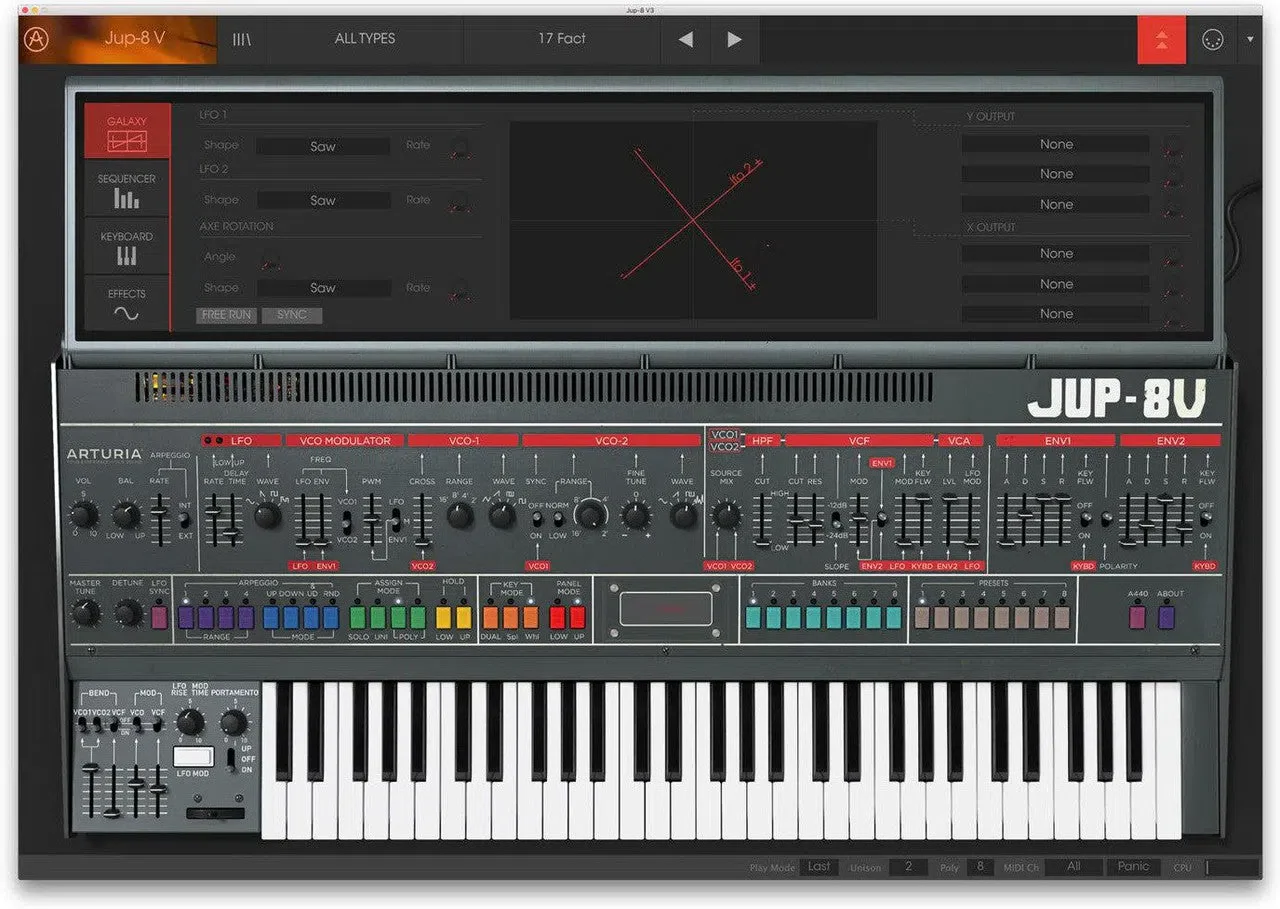Image resolution: width=1280 pixels, height=909 pixels.
Task: Toggle the VCO MODULATOR VCO1/VCO2 switch
Action: coord(347,522)
